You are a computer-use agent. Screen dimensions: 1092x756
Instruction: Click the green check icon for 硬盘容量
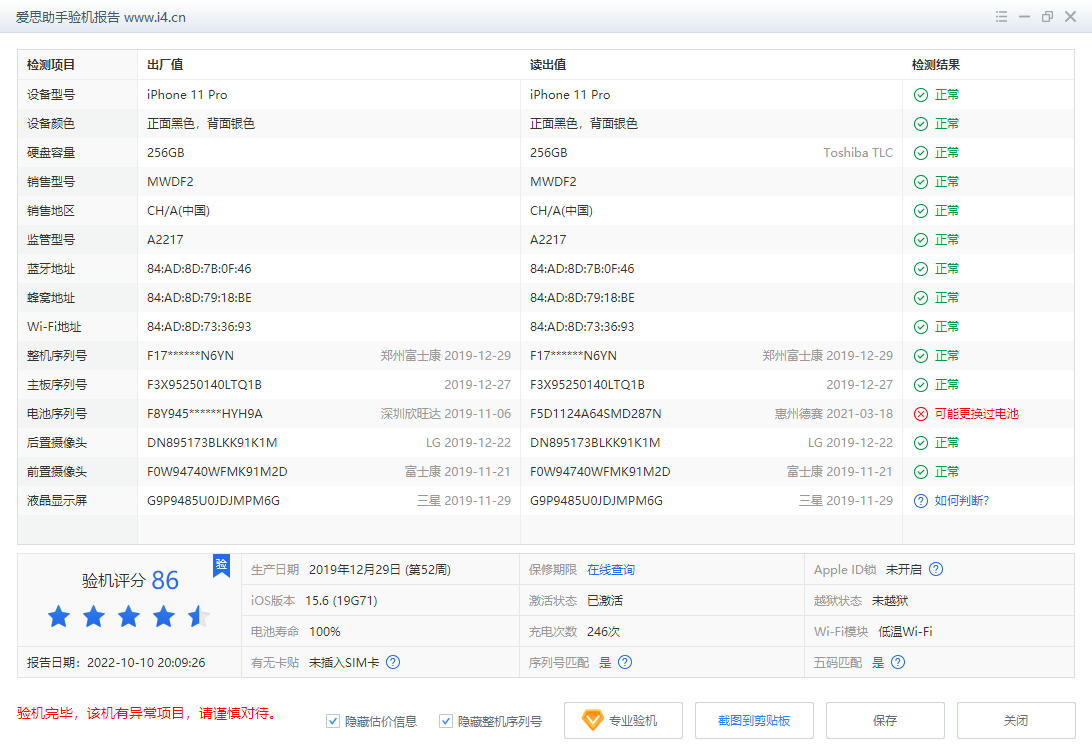(921, 153)
